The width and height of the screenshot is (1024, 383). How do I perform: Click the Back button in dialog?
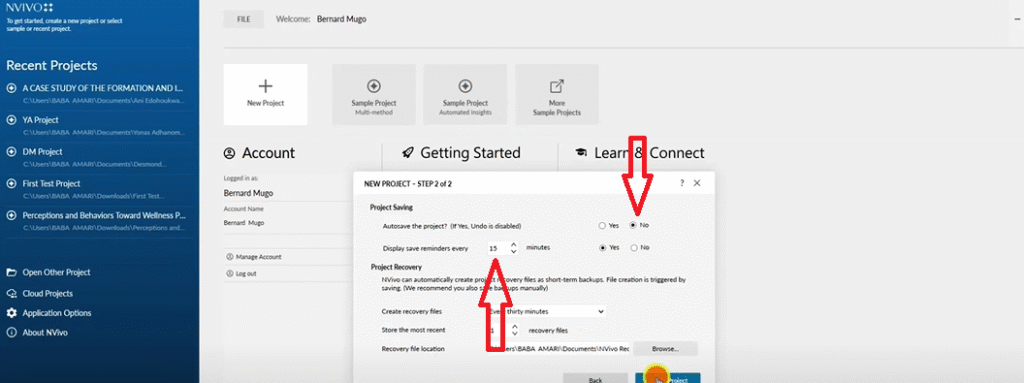click(595, 378)
